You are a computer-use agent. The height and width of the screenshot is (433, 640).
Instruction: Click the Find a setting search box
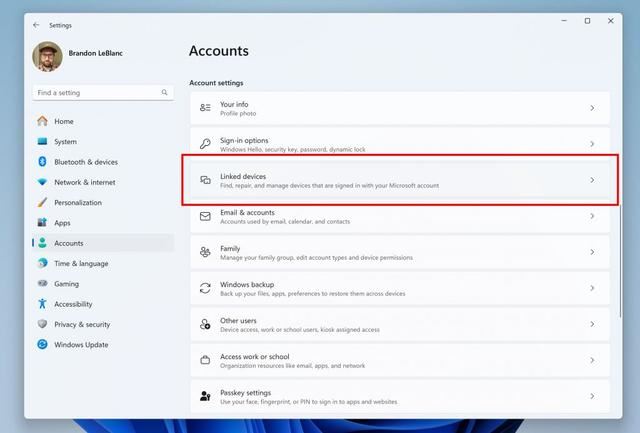[95, 93]
